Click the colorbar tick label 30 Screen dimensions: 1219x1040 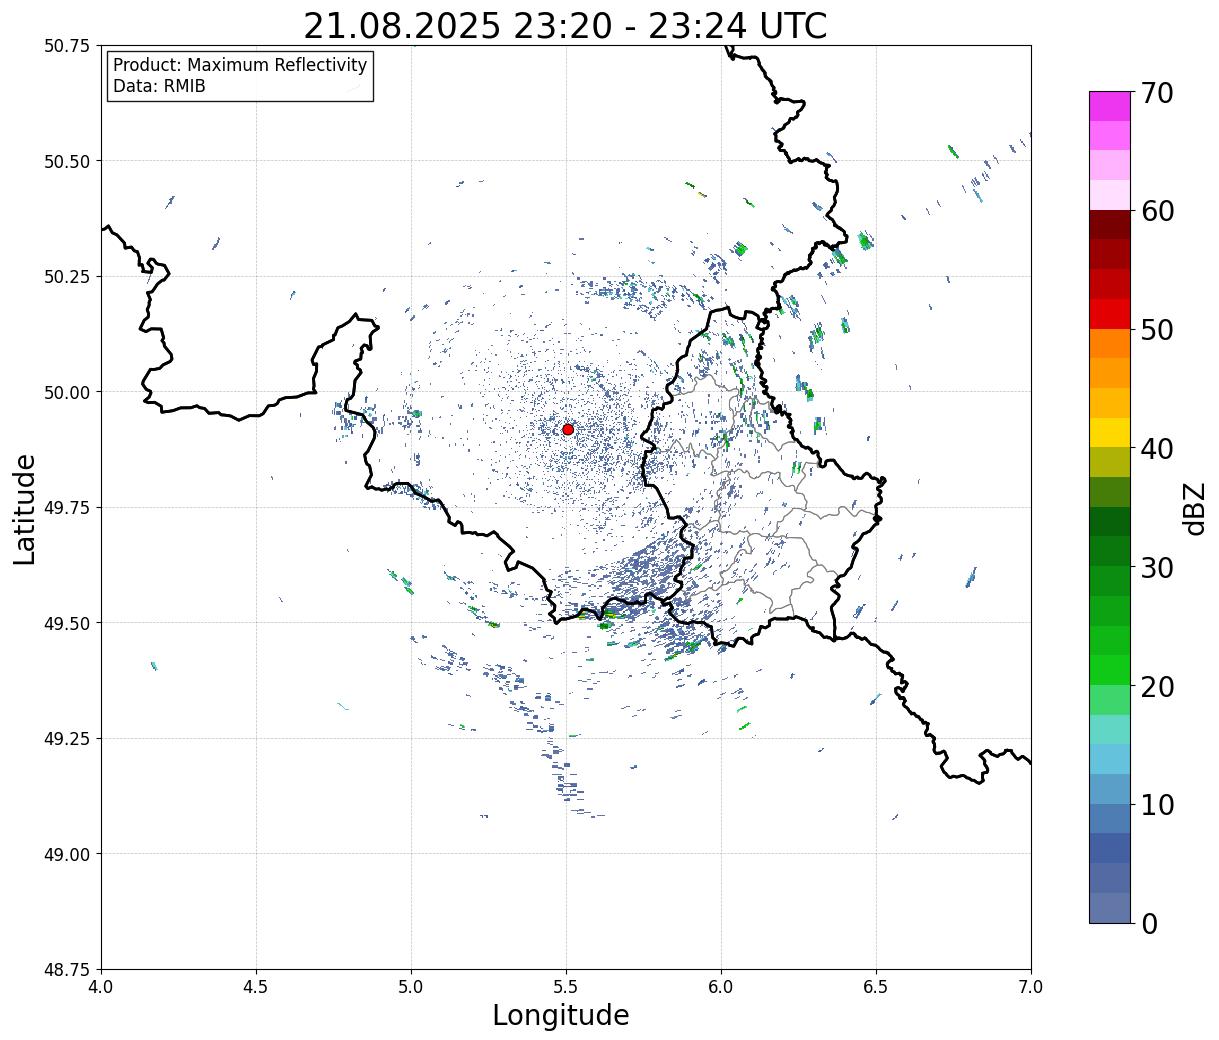(x=1157, y=568)
